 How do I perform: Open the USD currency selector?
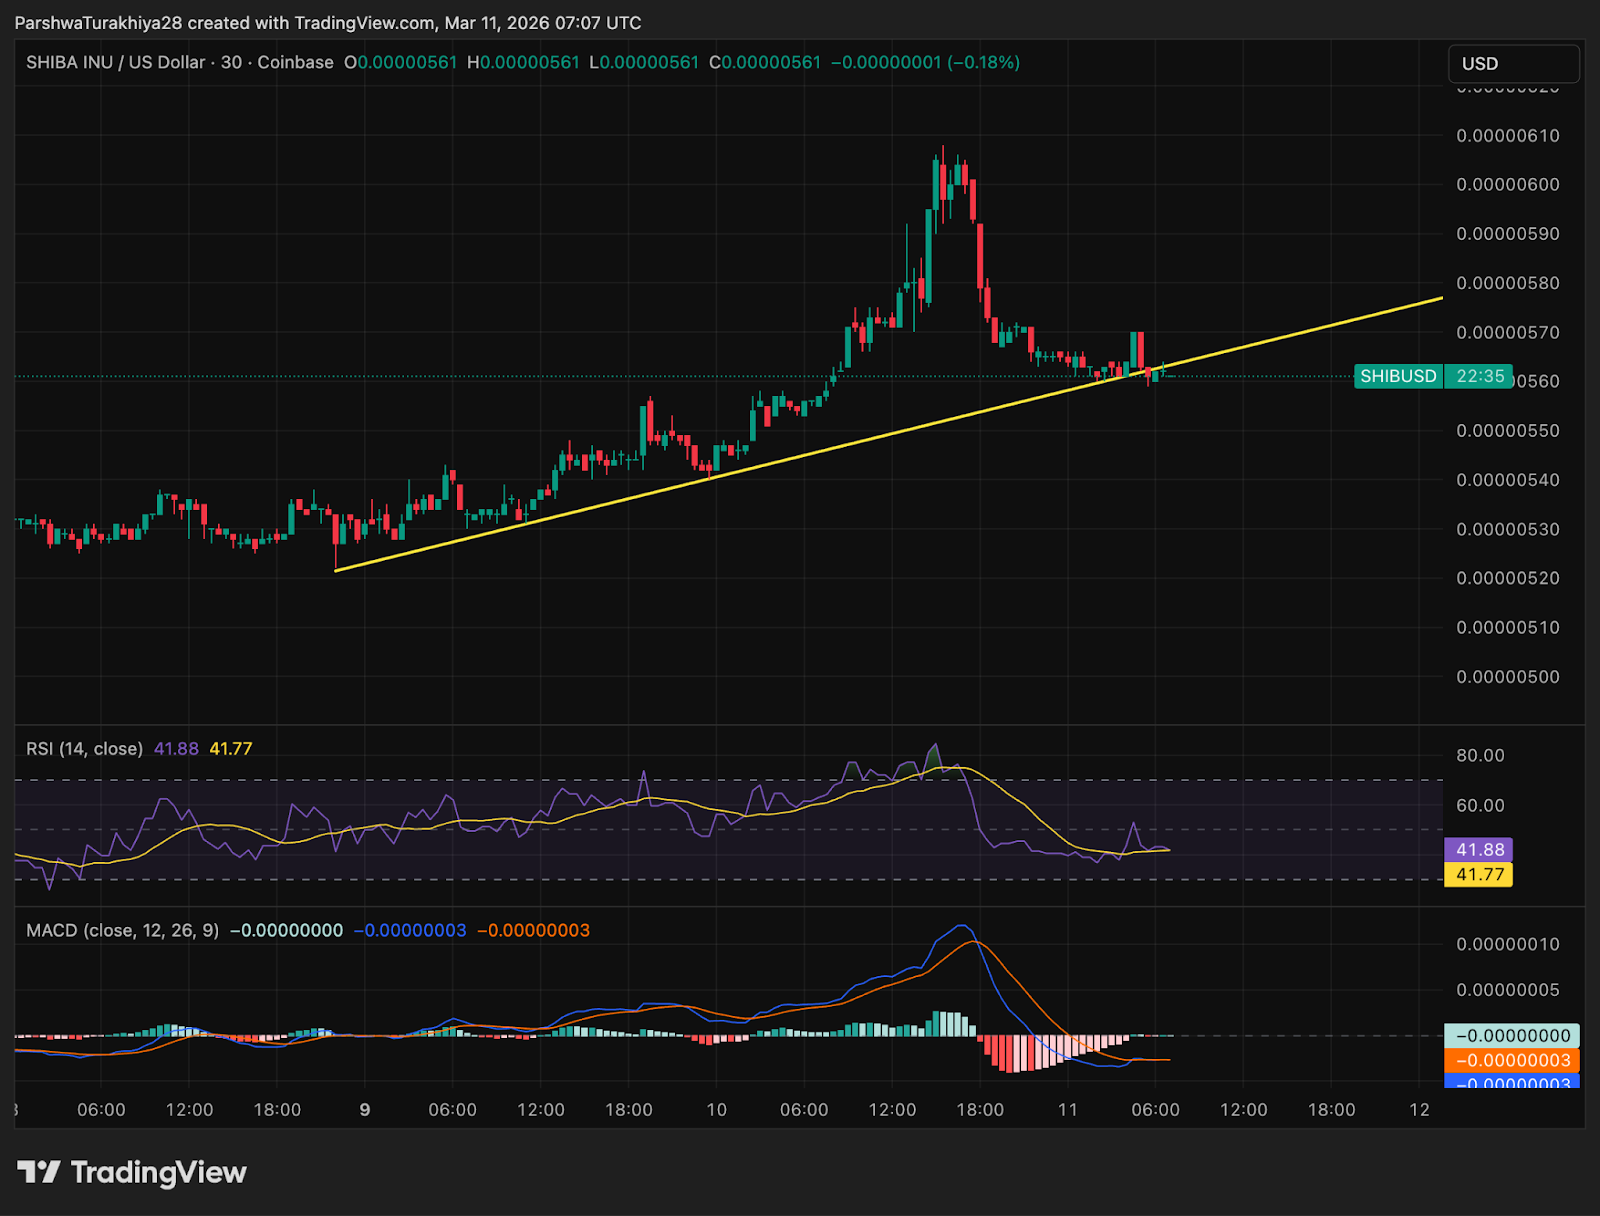[x=1513, y=63]
